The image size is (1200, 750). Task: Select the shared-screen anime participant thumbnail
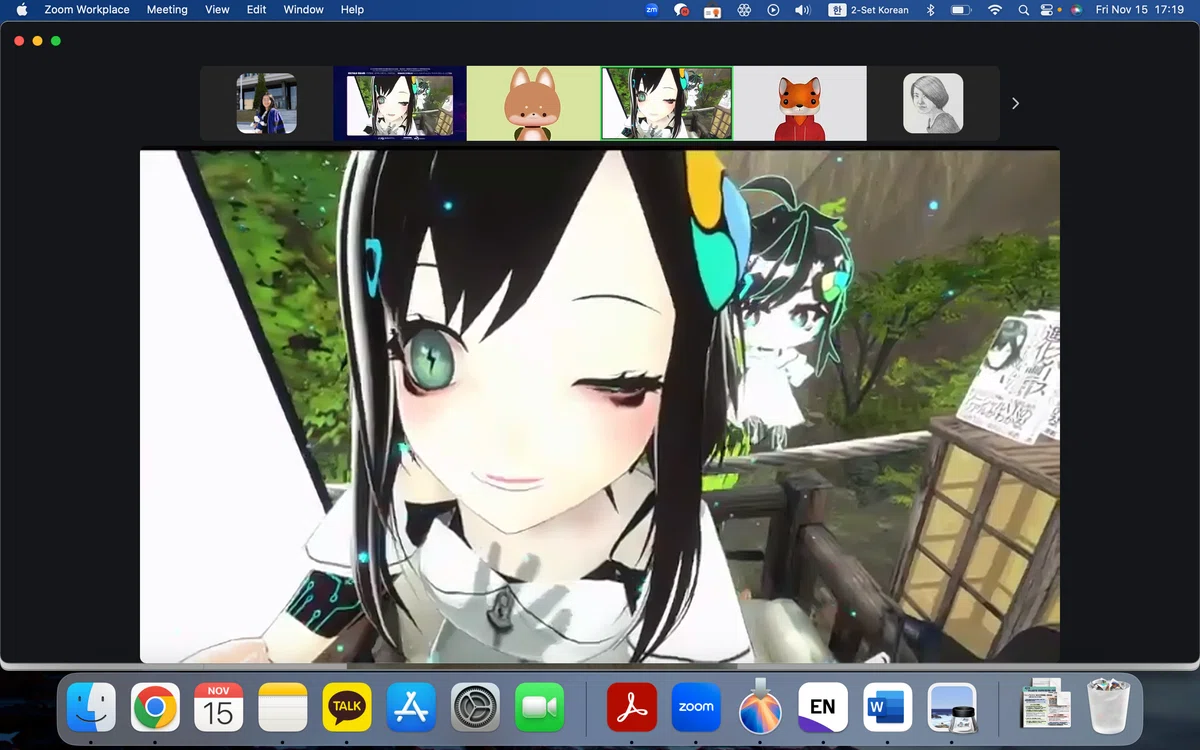[400, 103]
